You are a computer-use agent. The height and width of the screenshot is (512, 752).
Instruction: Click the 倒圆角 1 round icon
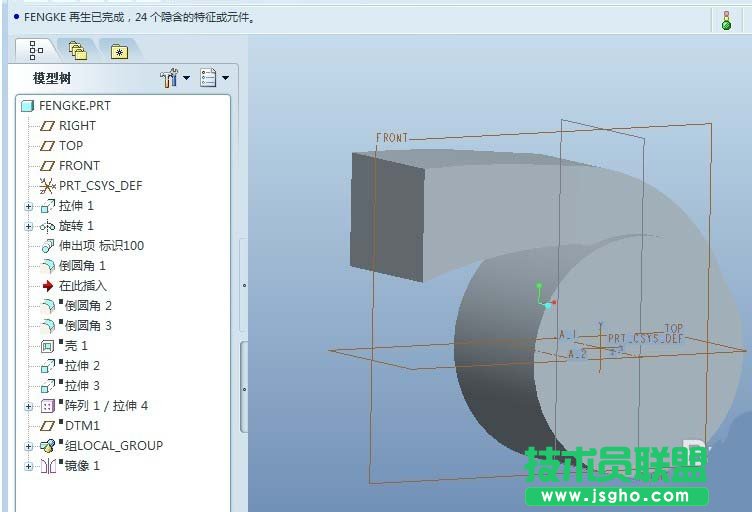pyautogui.click(x=47, y=267)
